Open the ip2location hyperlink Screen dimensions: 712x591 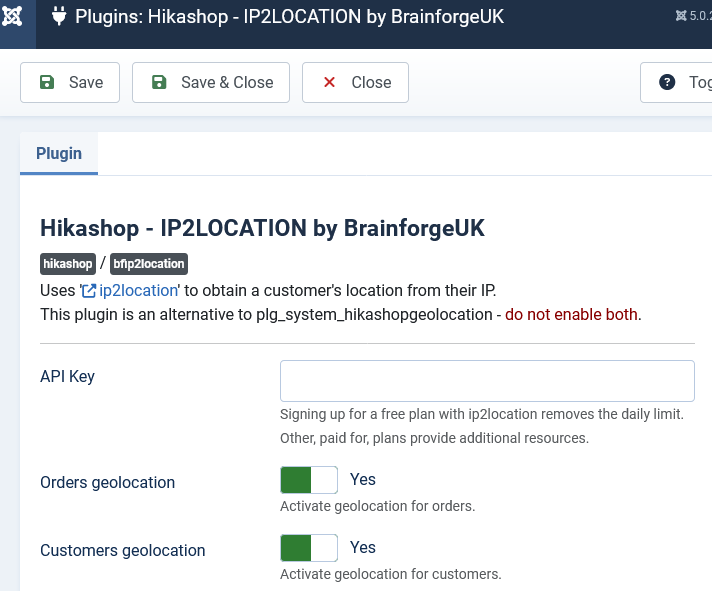[x=138, y=291]
